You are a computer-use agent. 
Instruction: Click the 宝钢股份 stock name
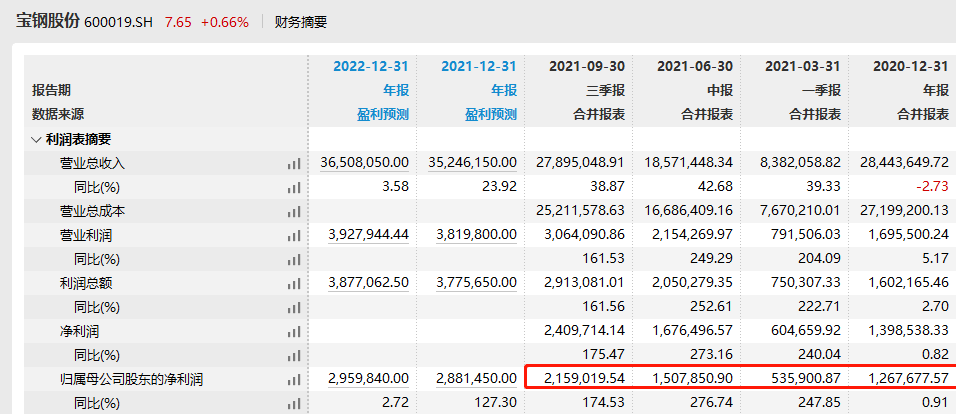tap(48, 21)
